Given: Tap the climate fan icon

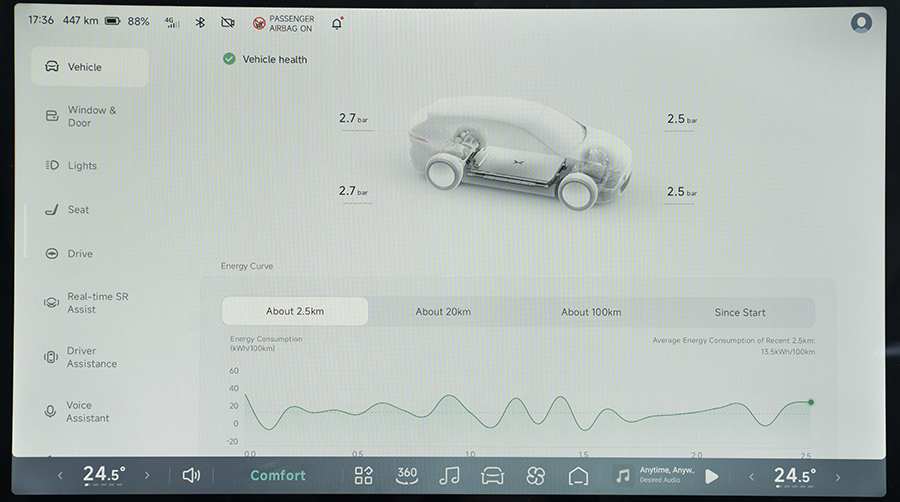Looking at the screenshot, I should (x=535, y=475).
